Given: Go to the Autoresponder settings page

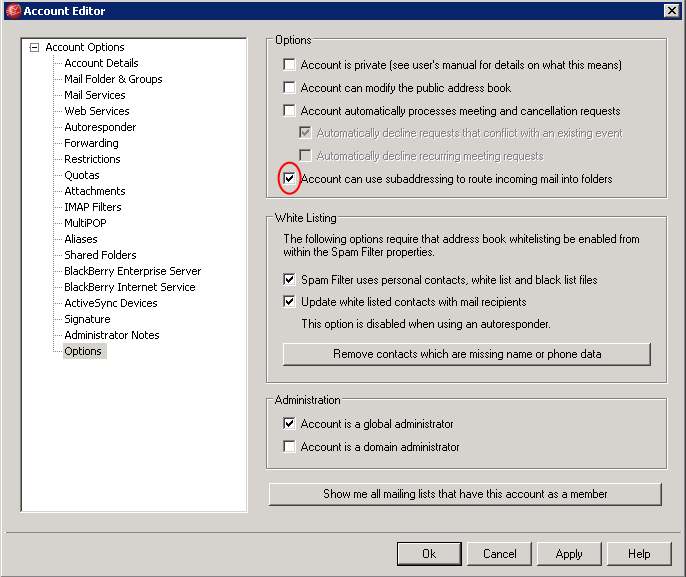Looking at the screenshot, I should (x=100, y=127).
